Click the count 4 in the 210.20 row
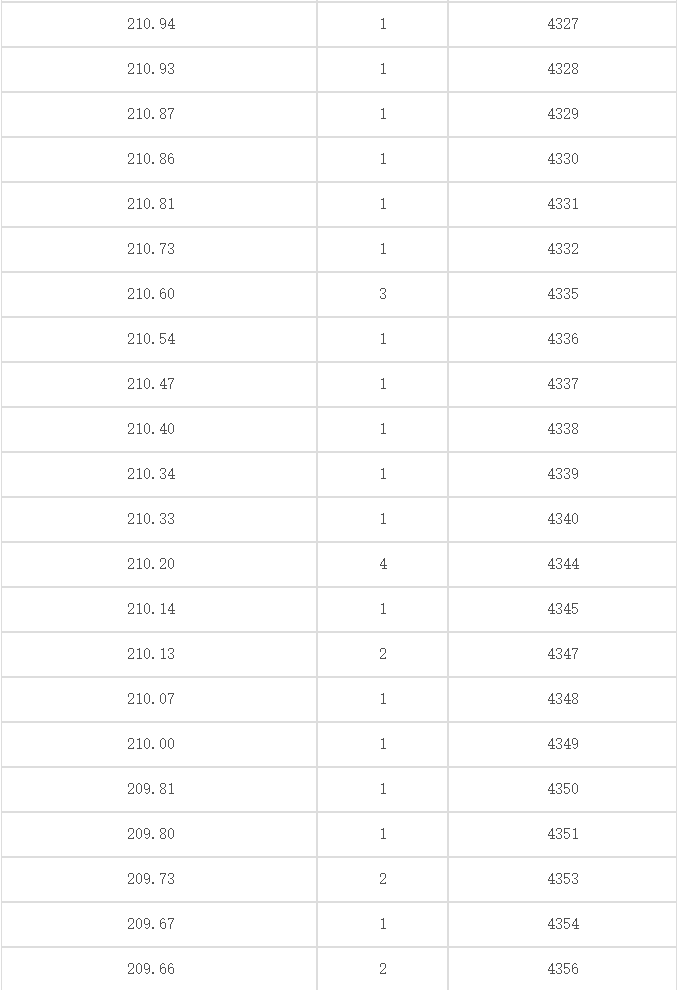 pyautogui.click(x=383, y=564)
